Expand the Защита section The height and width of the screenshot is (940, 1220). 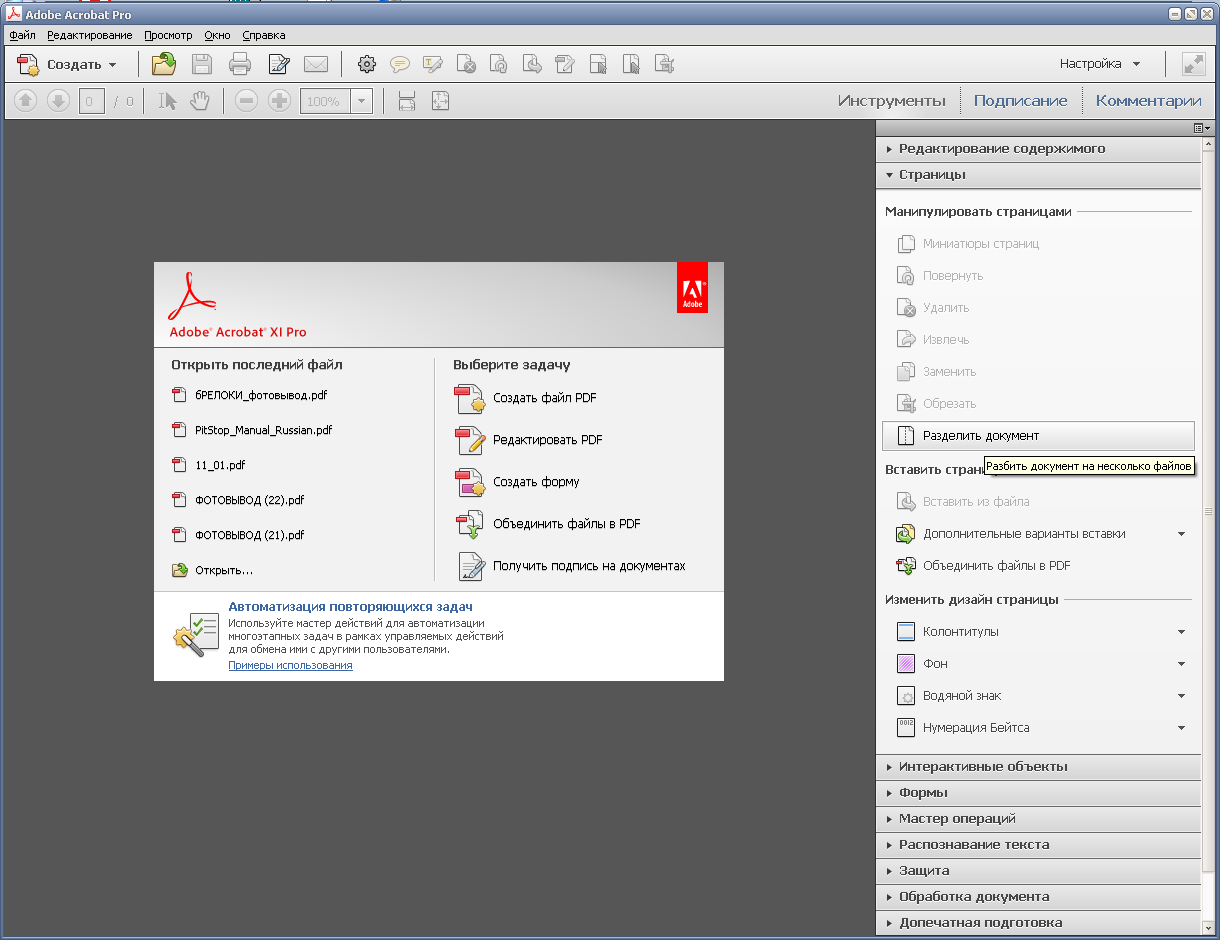coord(1039,871)
